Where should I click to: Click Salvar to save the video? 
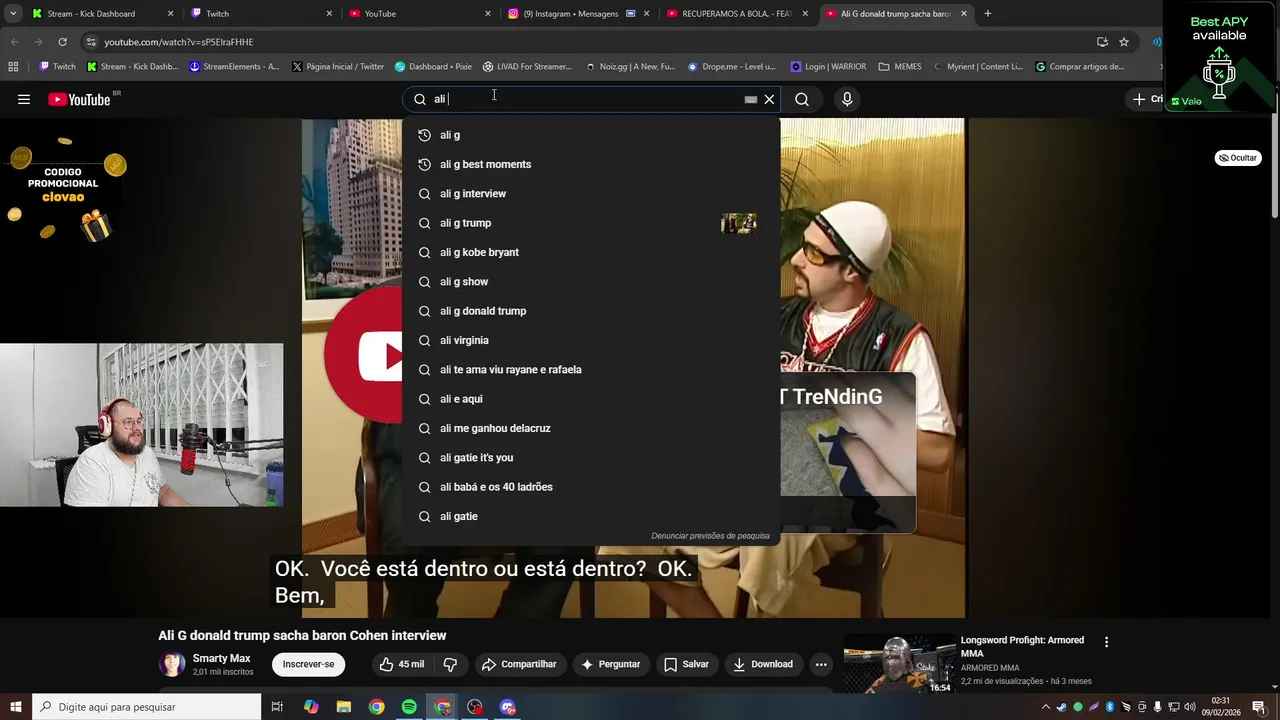(686, 664)
